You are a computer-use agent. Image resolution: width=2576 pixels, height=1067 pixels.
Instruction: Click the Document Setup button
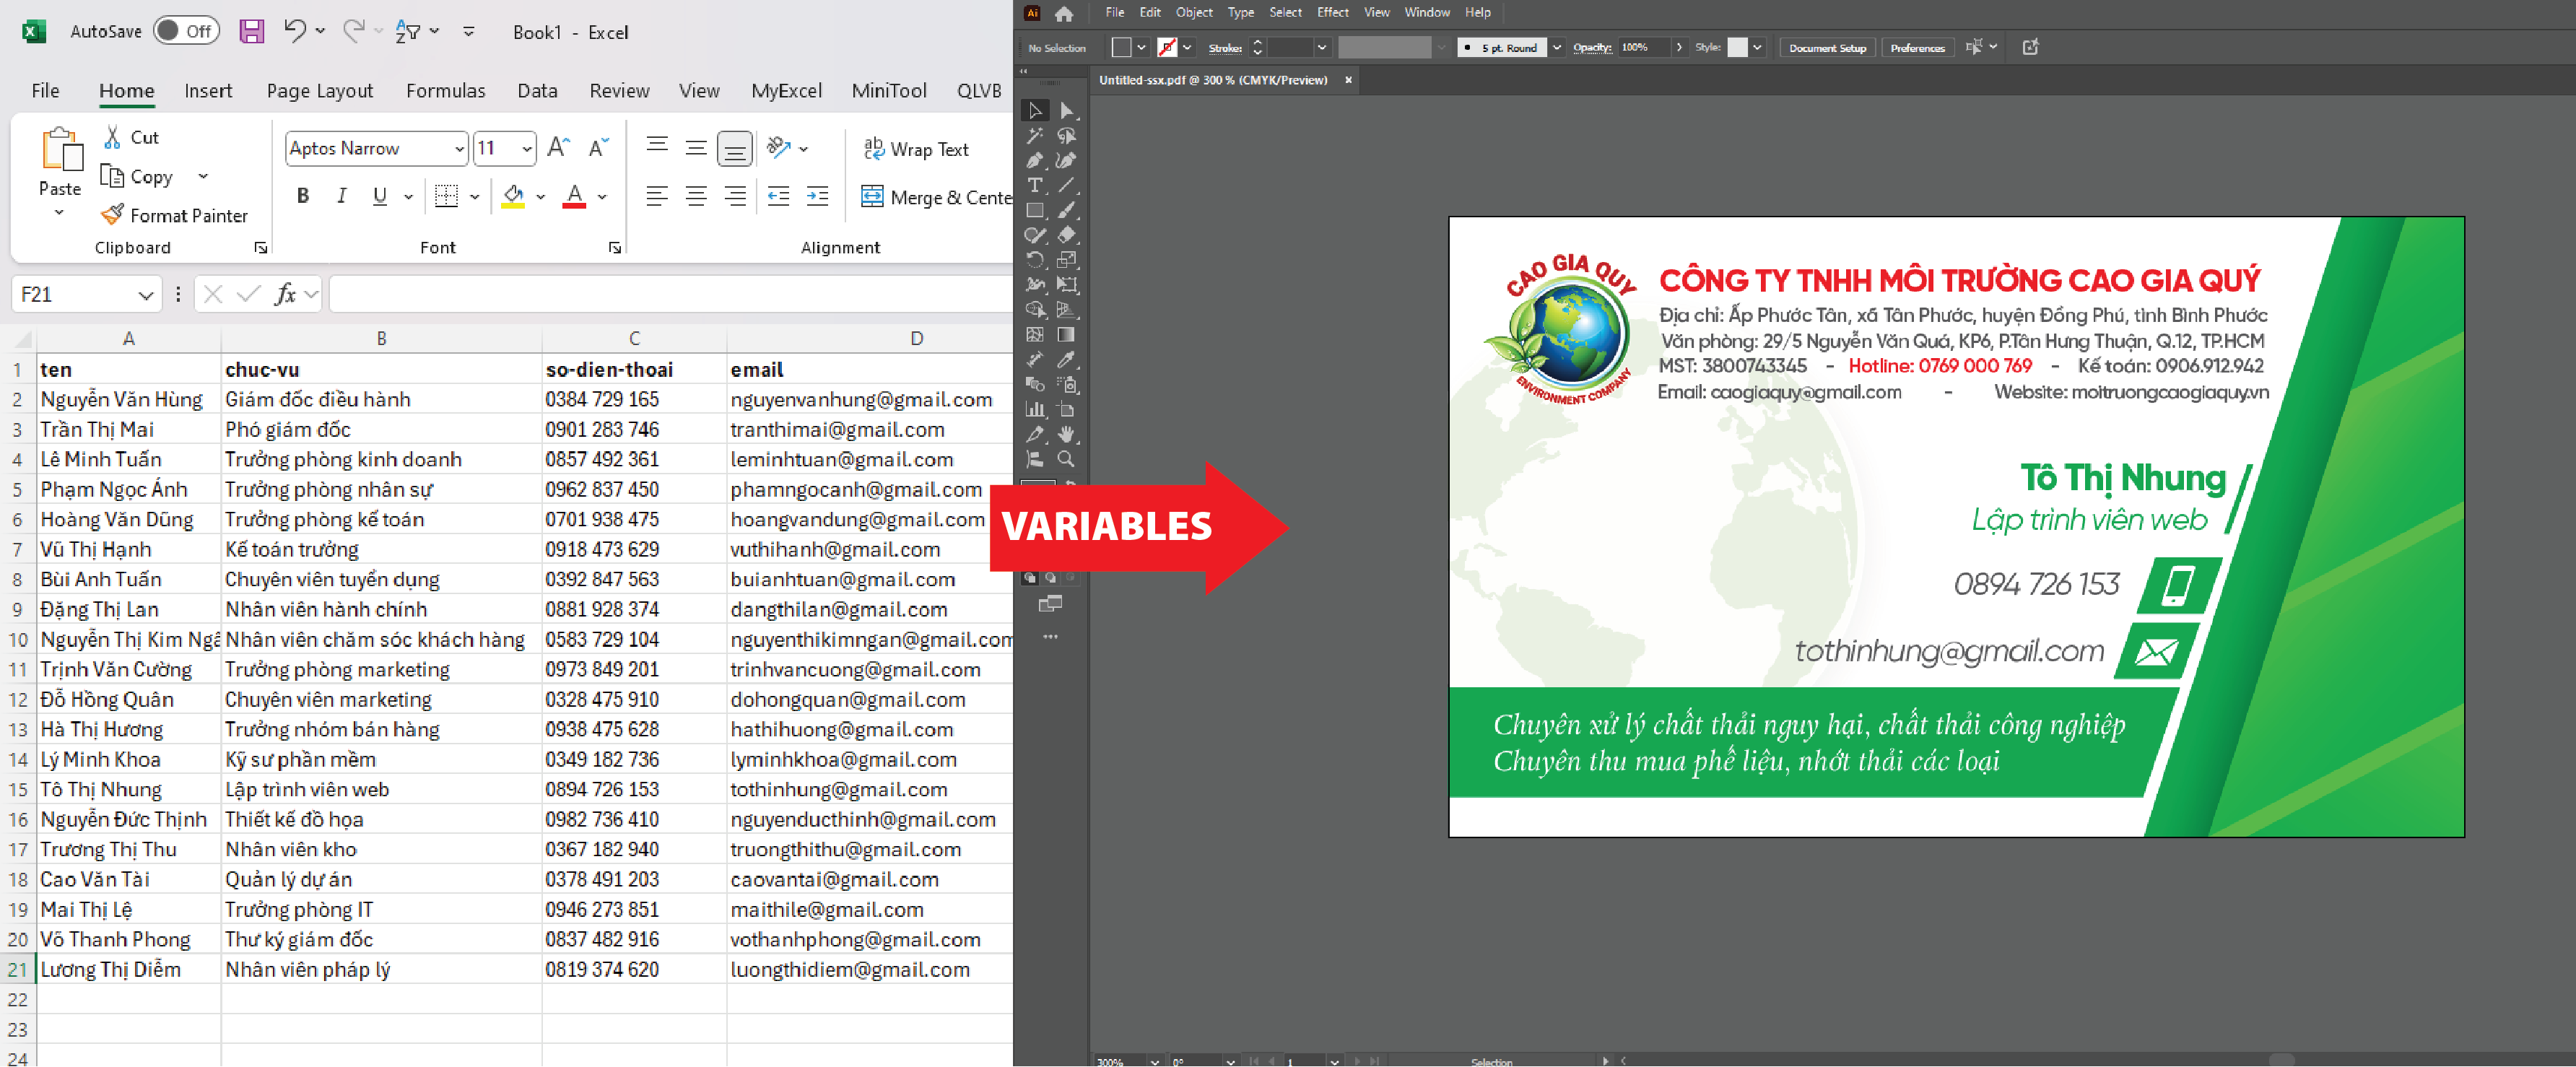tap(1827, 48)
